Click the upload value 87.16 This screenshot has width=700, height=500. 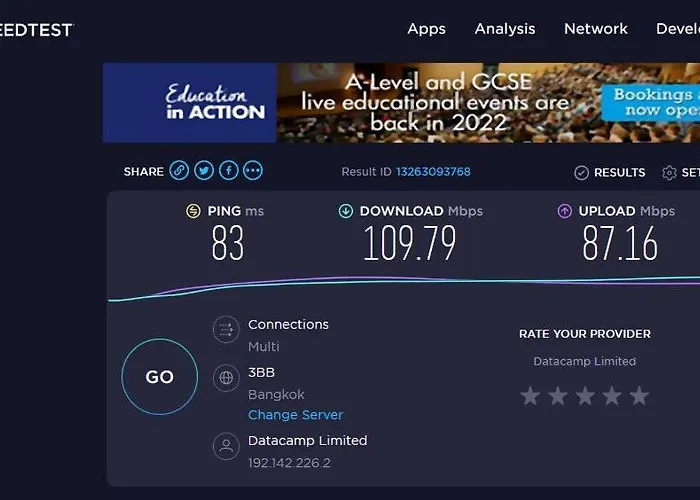pos(620,243)
